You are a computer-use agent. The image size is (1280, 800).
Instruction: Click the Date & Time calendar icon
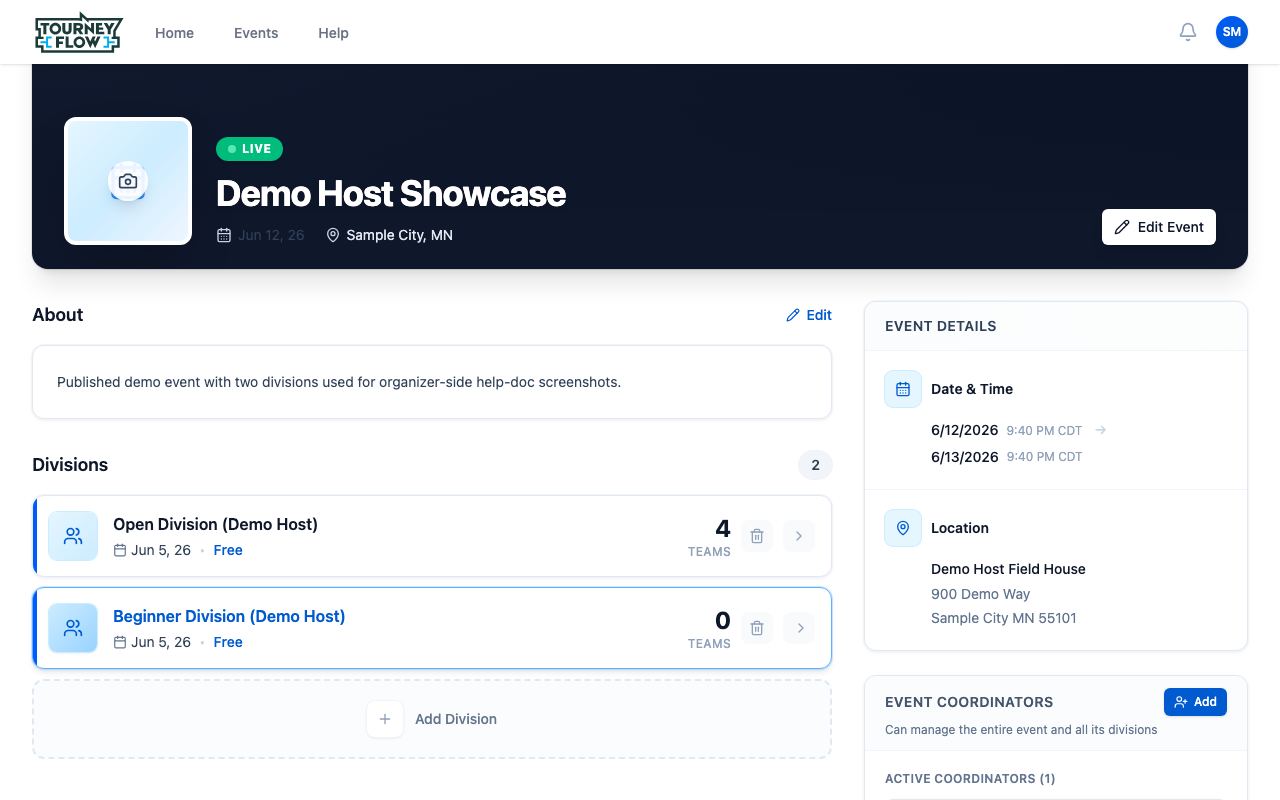[x=903, y=389]
